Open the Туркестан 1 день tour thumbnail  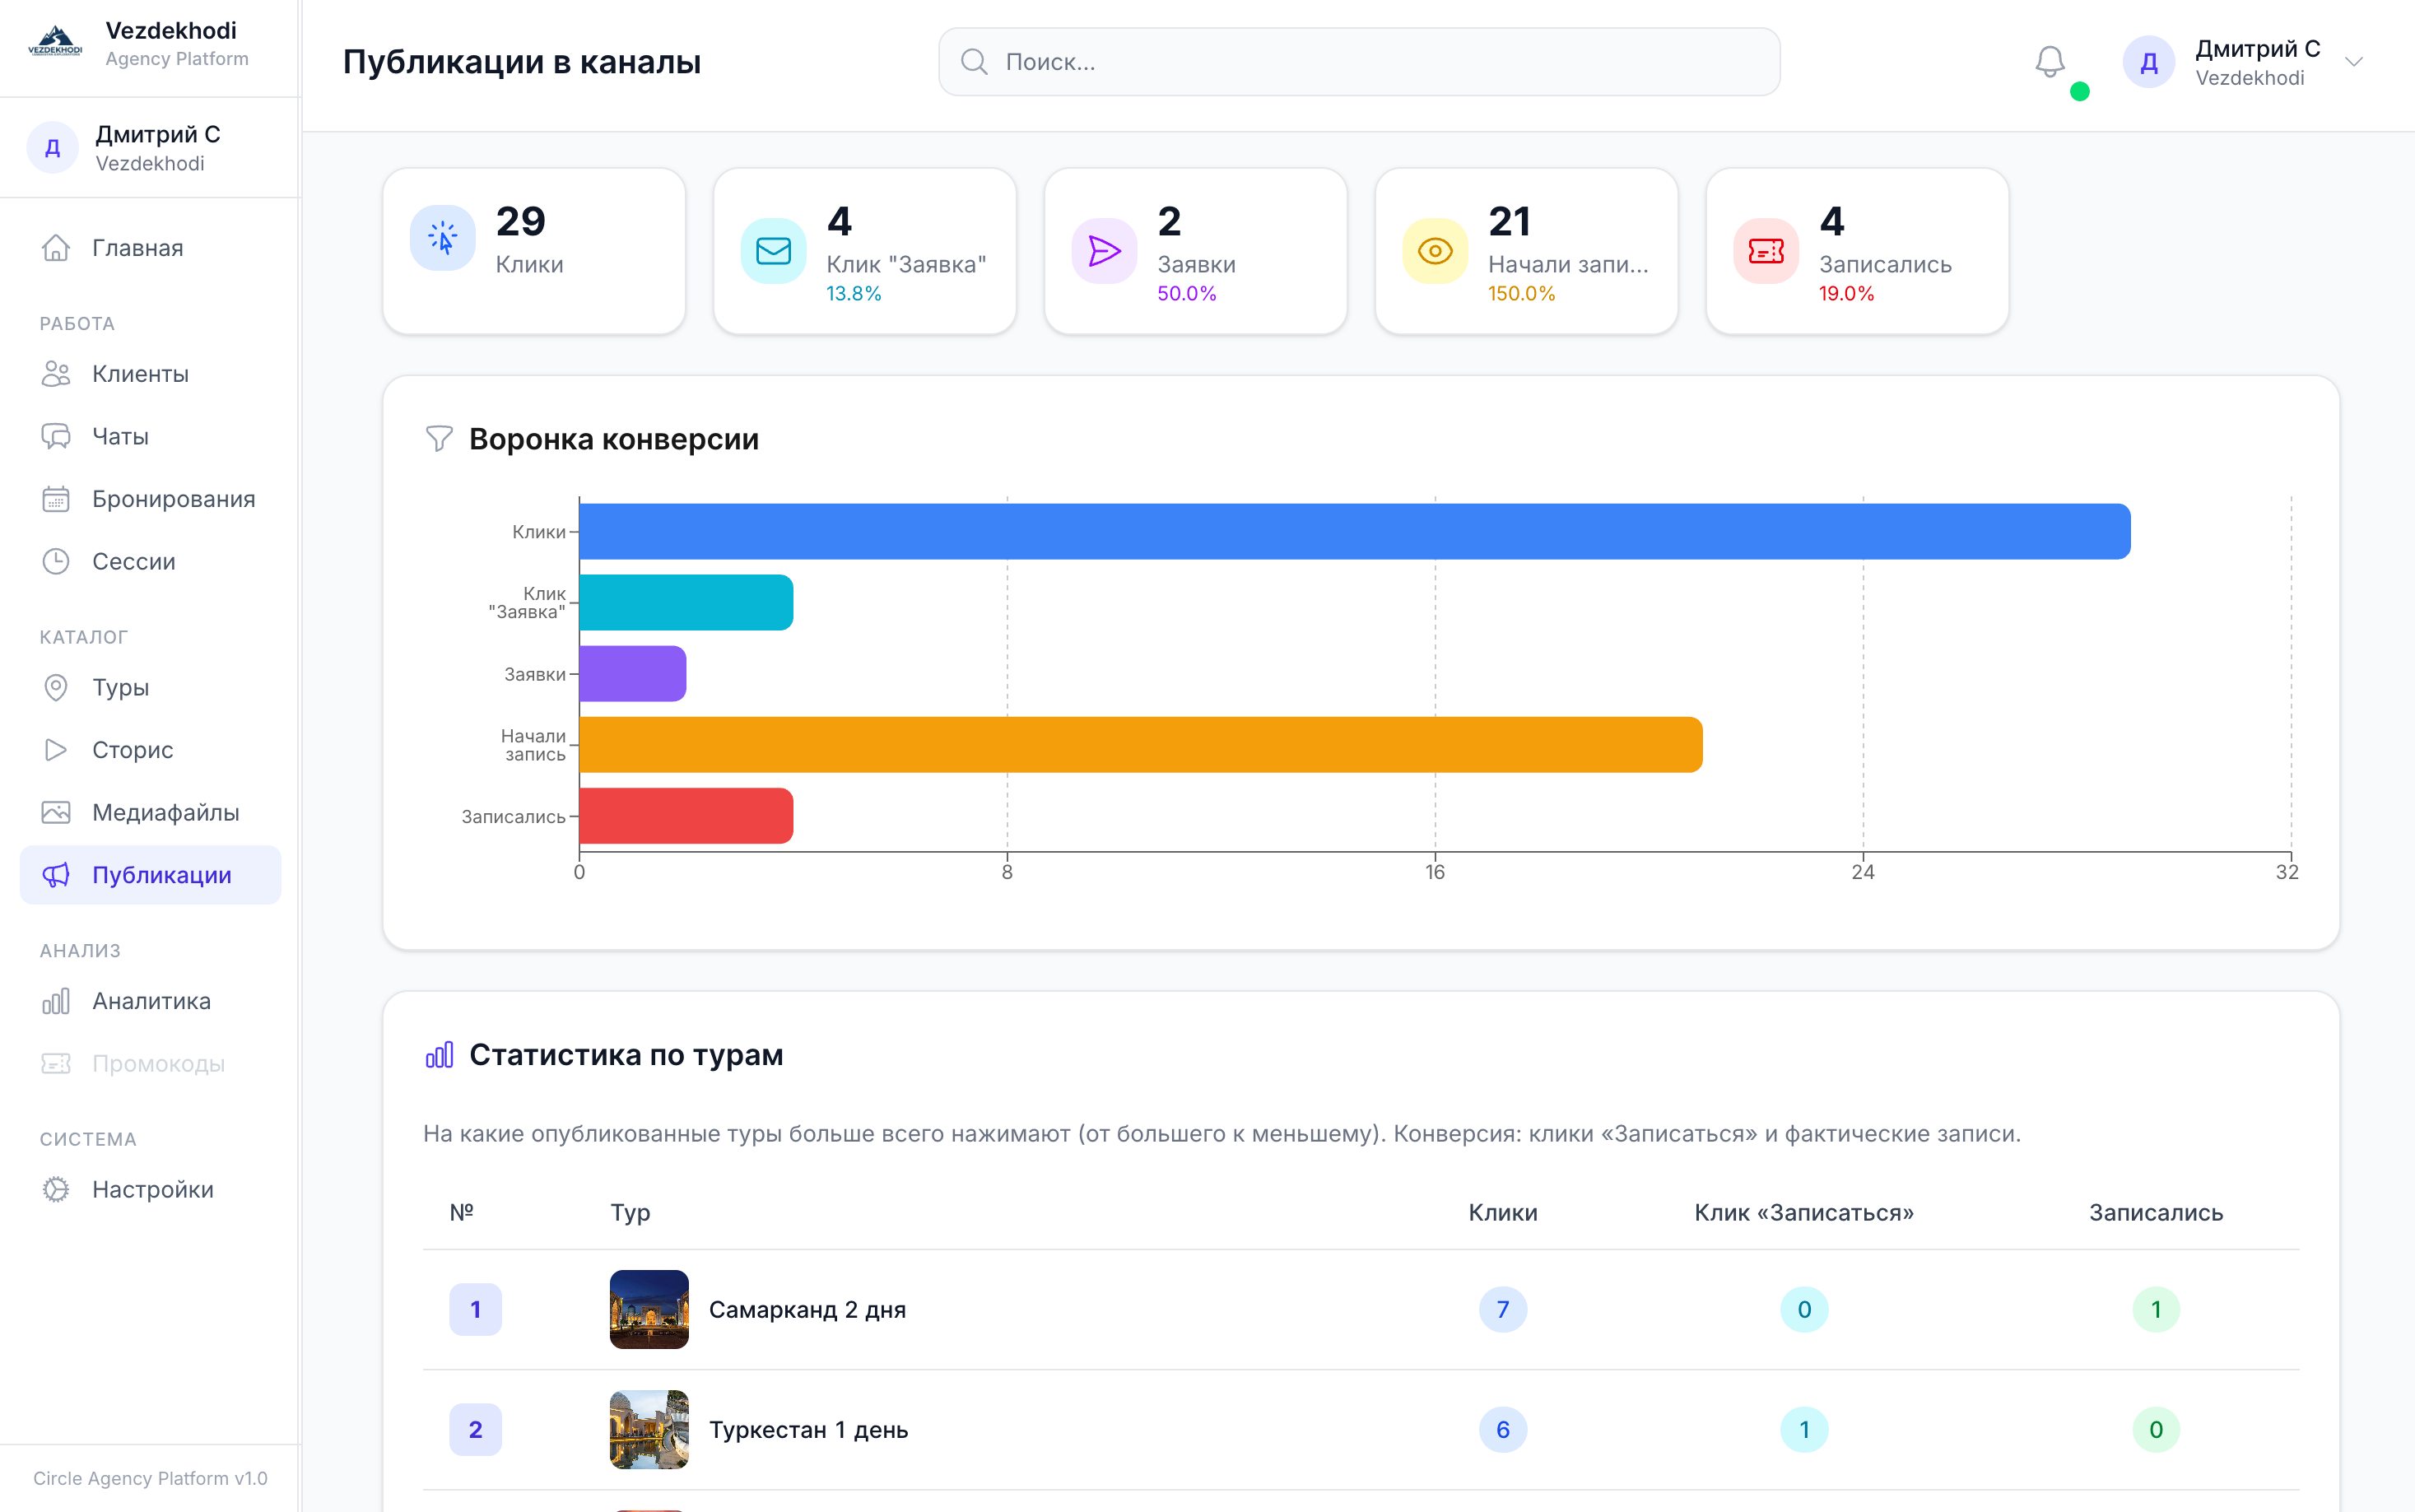point(649,1430)
